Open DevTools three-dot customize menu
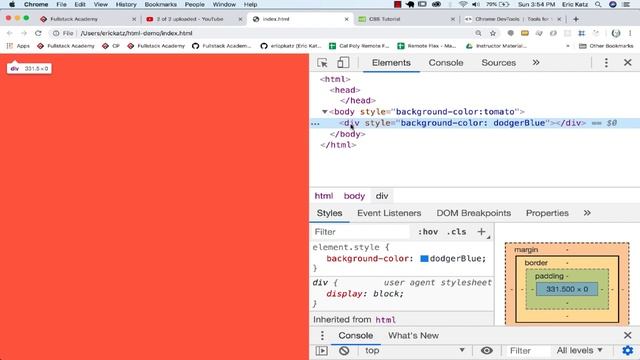 [606, 62]
